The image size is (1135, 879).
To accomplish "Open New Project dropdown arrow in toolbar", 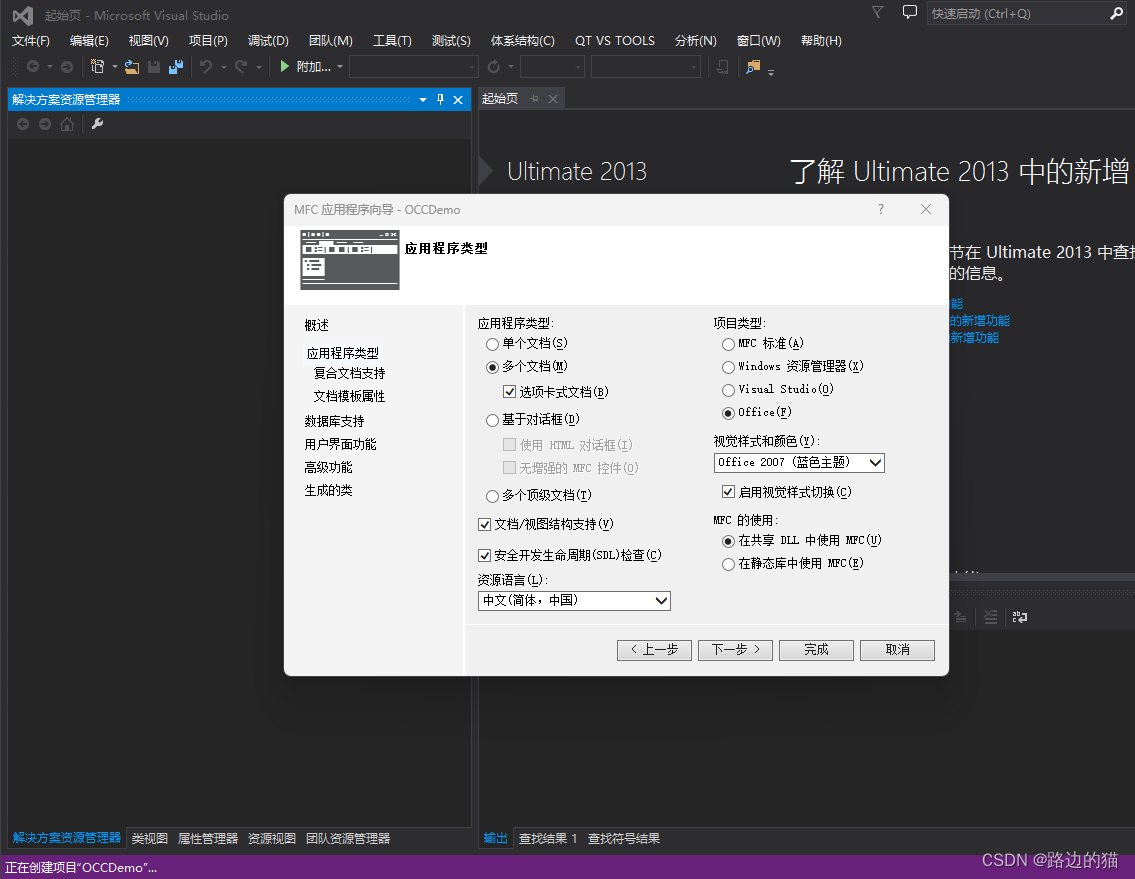I will pos(114,67).
